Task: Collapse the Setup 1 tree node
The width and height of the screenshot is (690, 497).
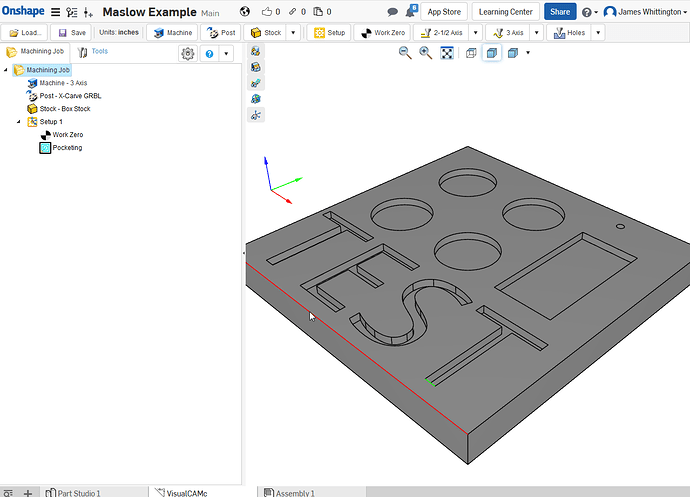Action: pyautogui.click(x=18, y=121)
